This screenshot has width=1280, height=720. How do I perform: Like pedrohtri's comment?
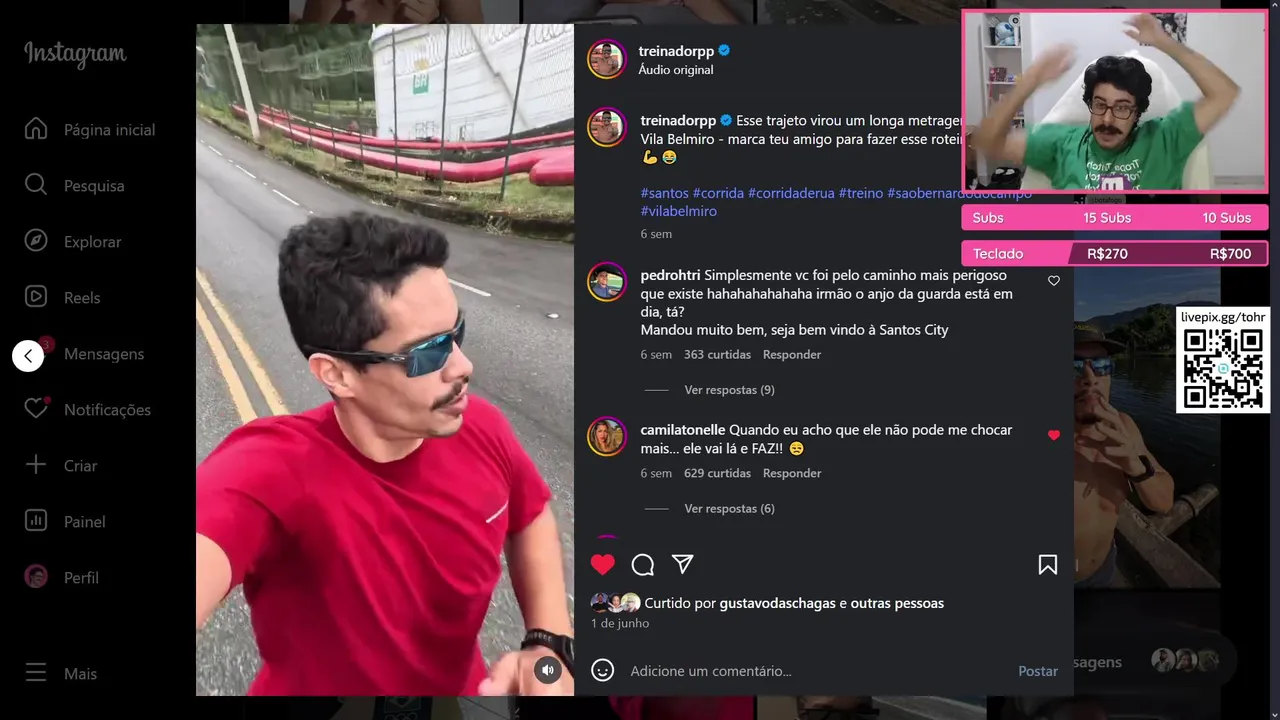1053,281
